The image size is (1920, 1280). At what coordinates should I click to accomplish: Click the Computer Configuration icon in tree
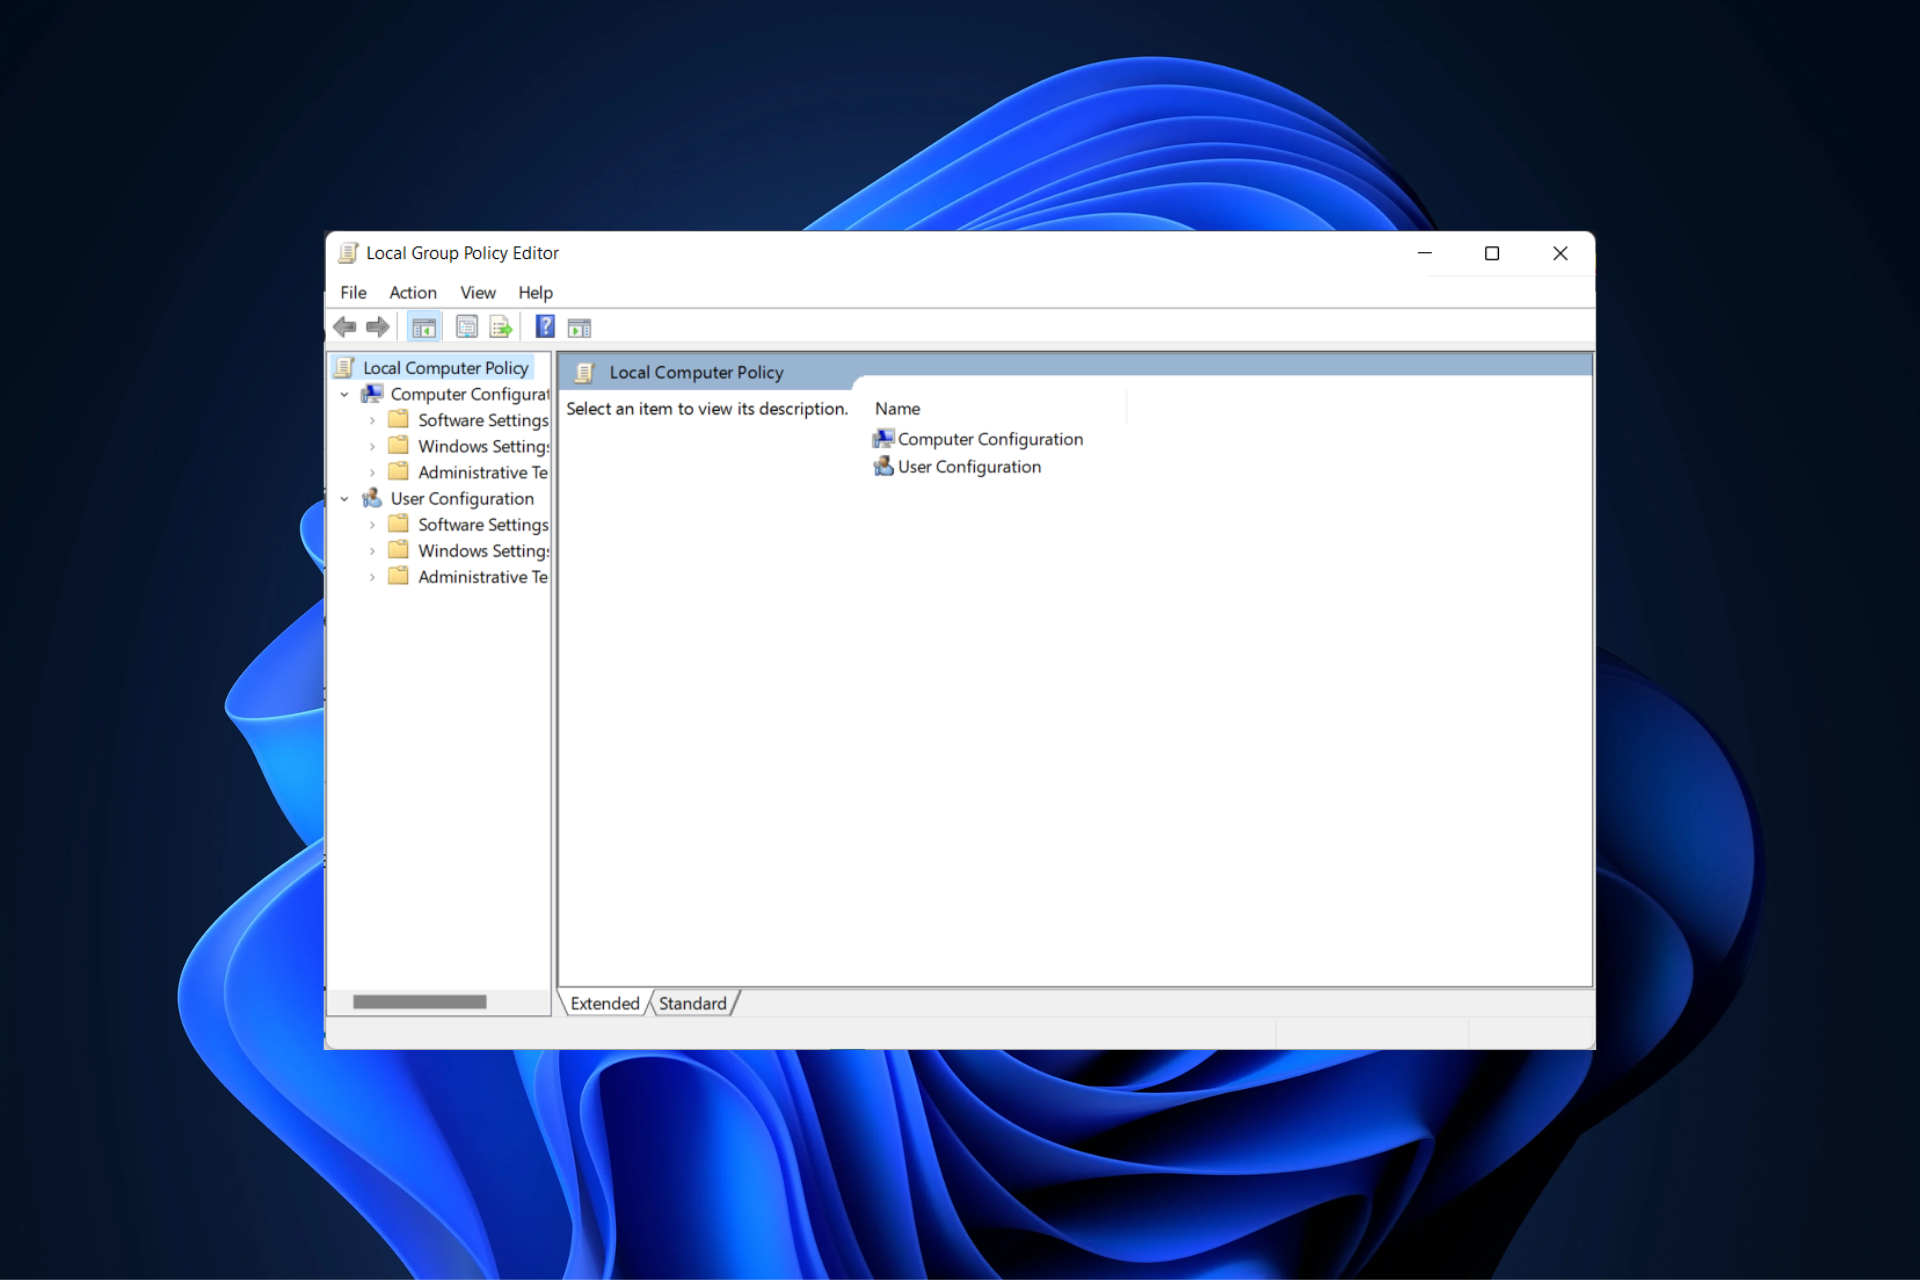[x=372, y=394]
